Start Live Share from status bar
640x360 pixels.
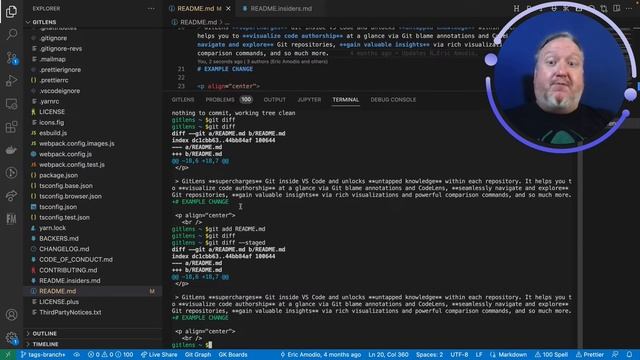click(x=159, y=355)
